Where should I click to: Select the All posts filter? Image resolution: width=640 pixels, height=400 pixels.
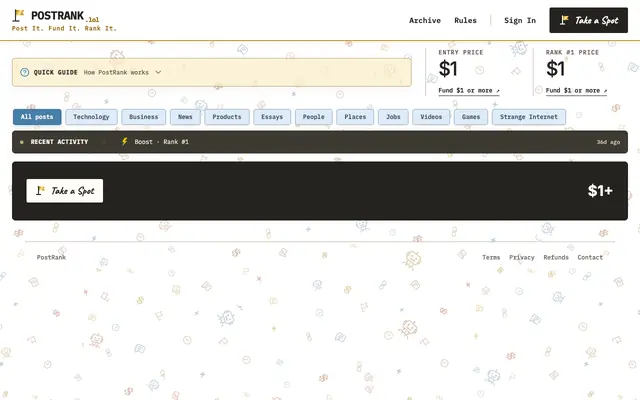coord(37,117)
